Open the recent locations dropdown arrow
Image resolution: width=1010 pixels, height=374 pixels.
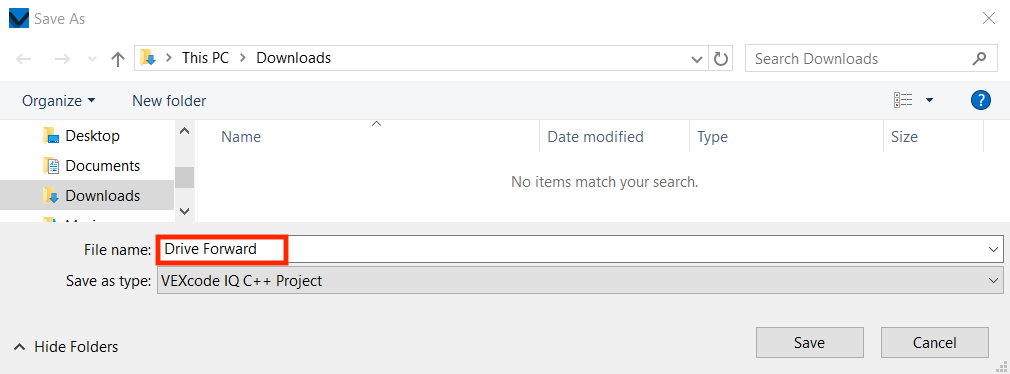(92, 59)
